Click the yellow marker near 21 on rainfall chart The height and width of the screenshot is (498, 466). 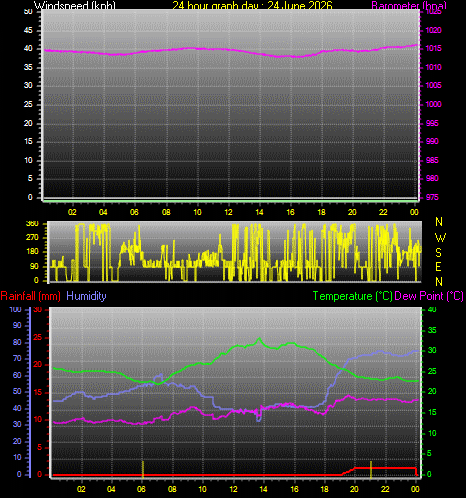click(371, 469)
